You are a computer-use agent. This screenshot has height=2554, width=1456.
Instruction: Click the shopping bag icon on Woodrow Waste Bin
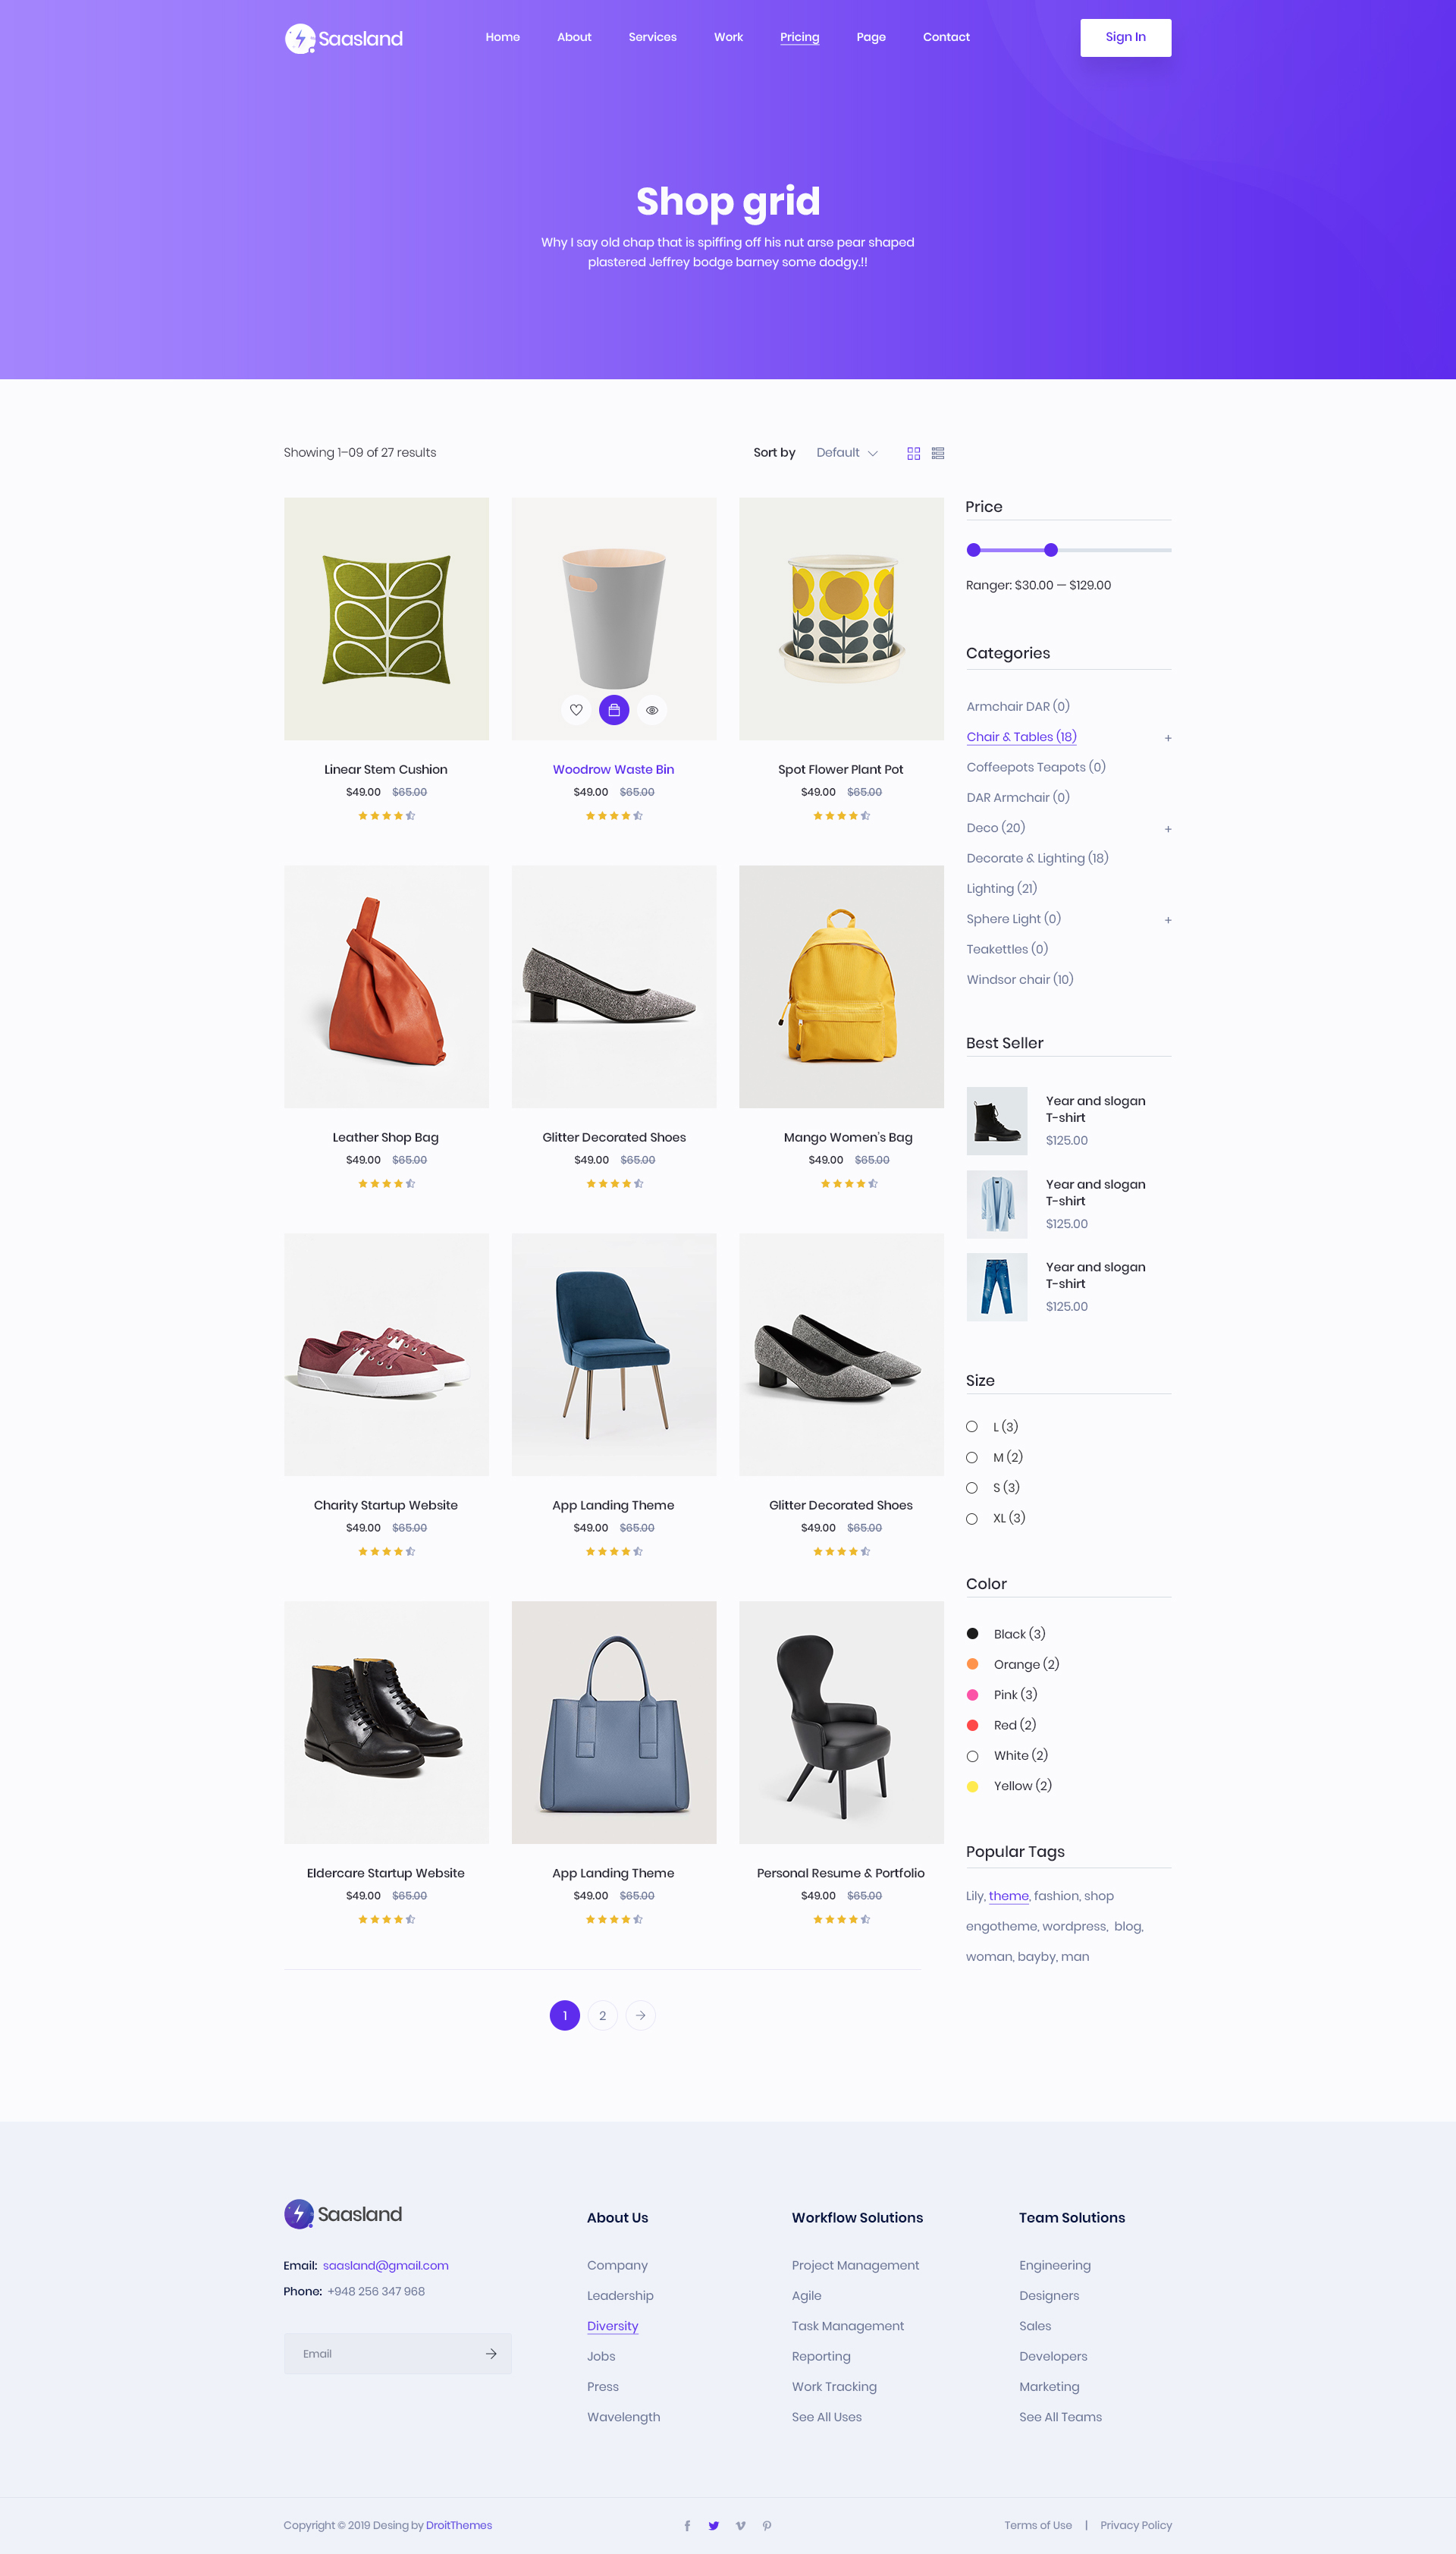pos(614,710)
